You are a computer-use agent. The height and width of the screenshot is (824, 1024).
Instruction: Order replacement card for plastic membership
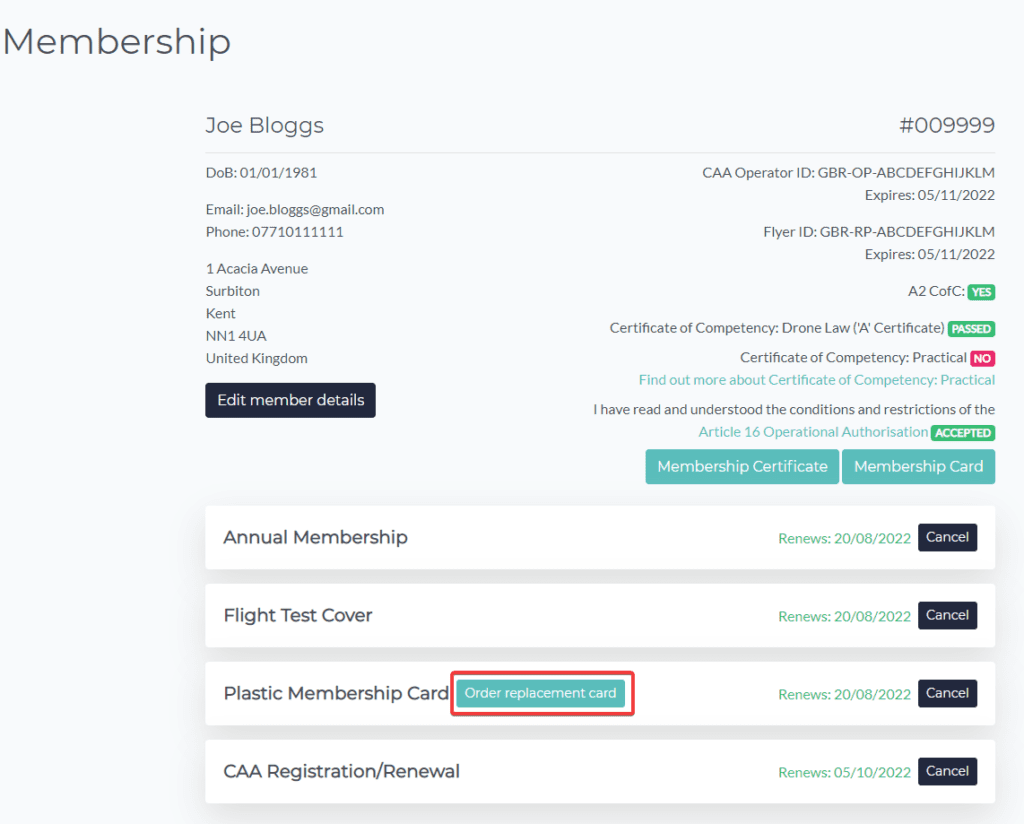tap(541, 693)
